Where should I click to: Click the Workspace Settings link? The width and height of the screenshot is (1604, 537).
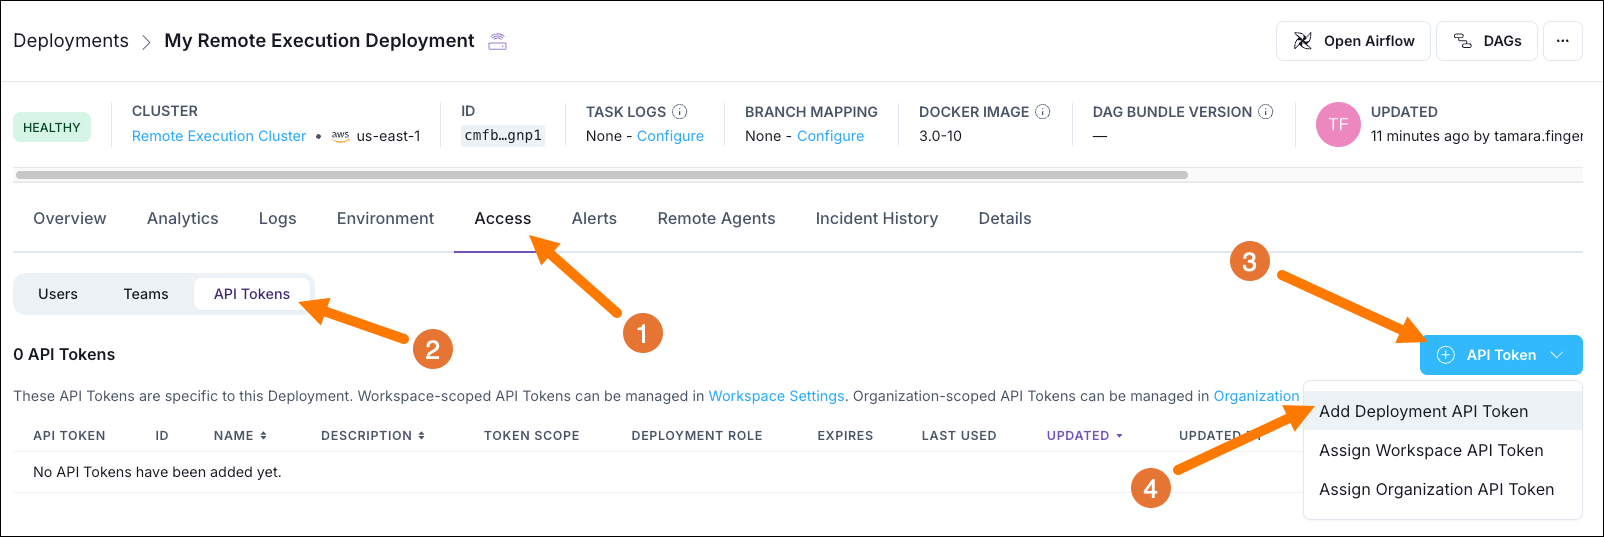pos(776,396)
